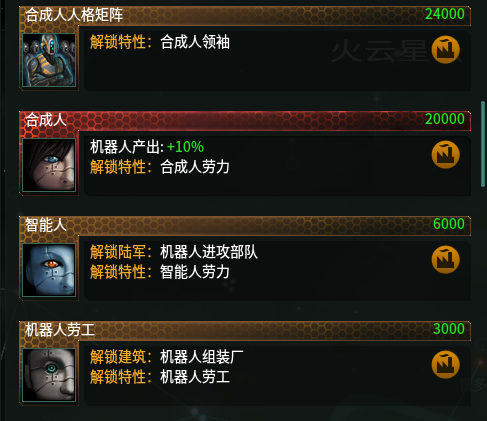Screen dimensions: 487x421
Task: Click factory icon on 机器人劳工 technology
Action: (445, 365)
